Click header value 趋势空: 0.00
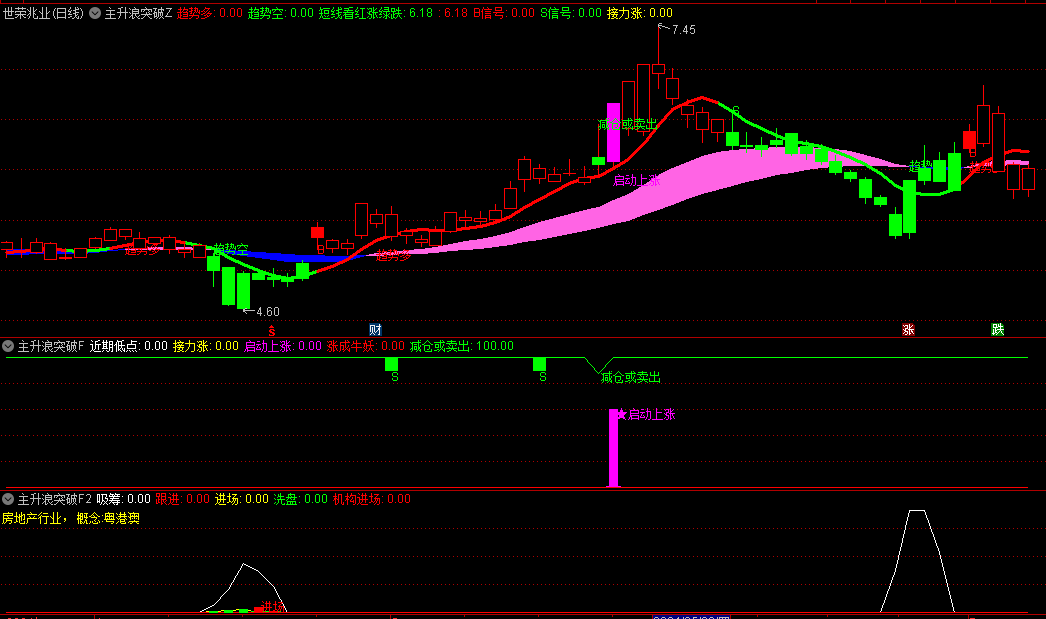This screenshot has width=1046, height=619. pos(280,13)
